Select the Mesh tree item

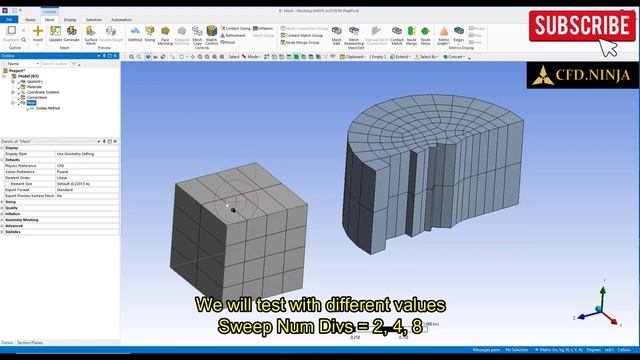[31, 103]
